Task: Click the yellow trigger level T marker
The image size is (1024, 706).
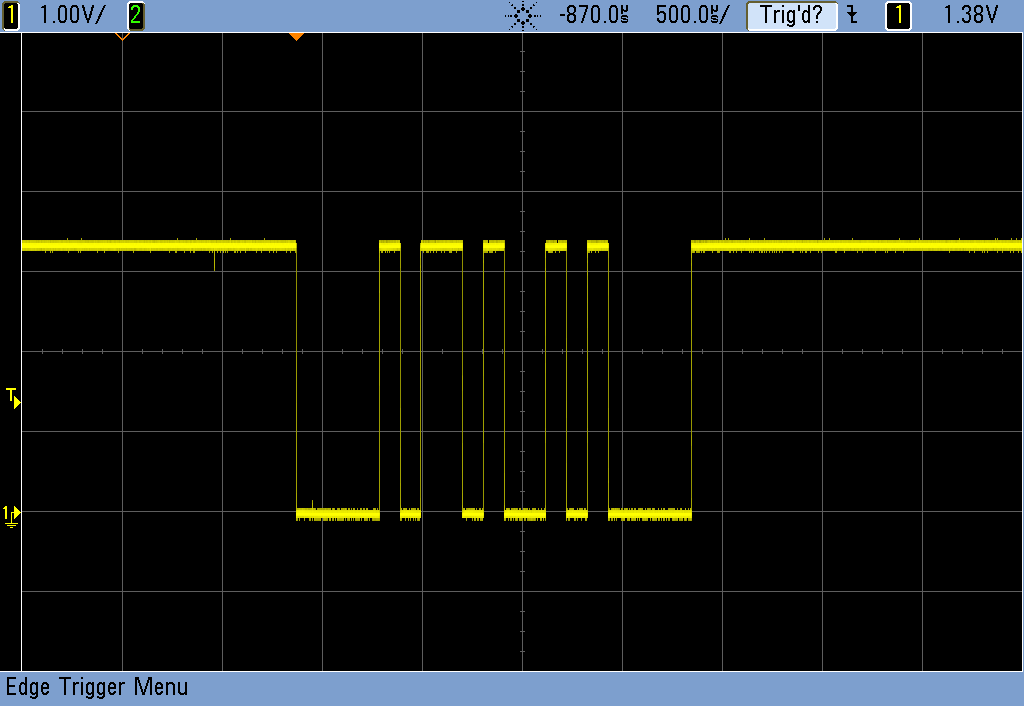Action: click(x=13, y=398)
